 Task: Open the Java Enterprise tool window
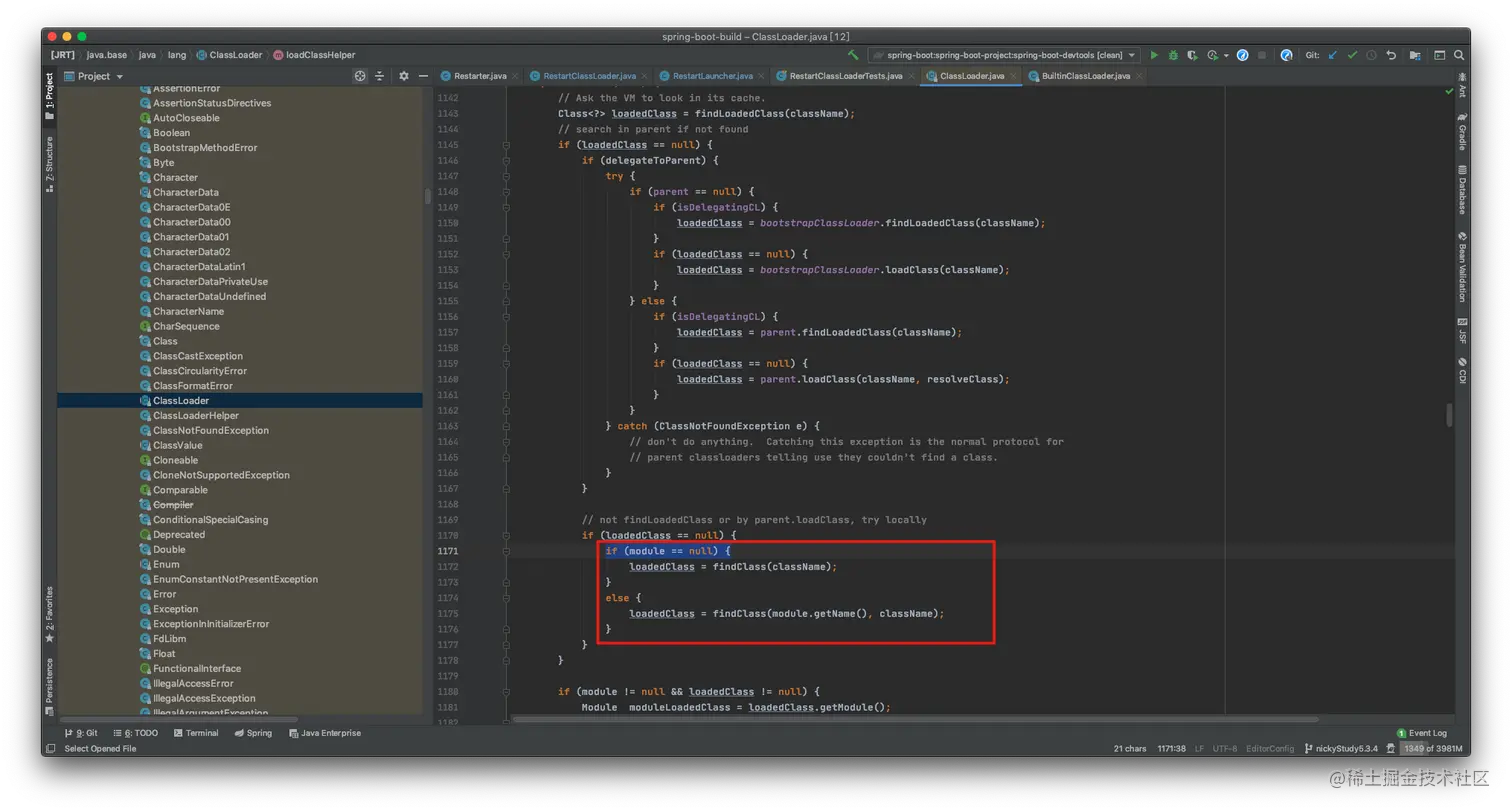point(325,733)
